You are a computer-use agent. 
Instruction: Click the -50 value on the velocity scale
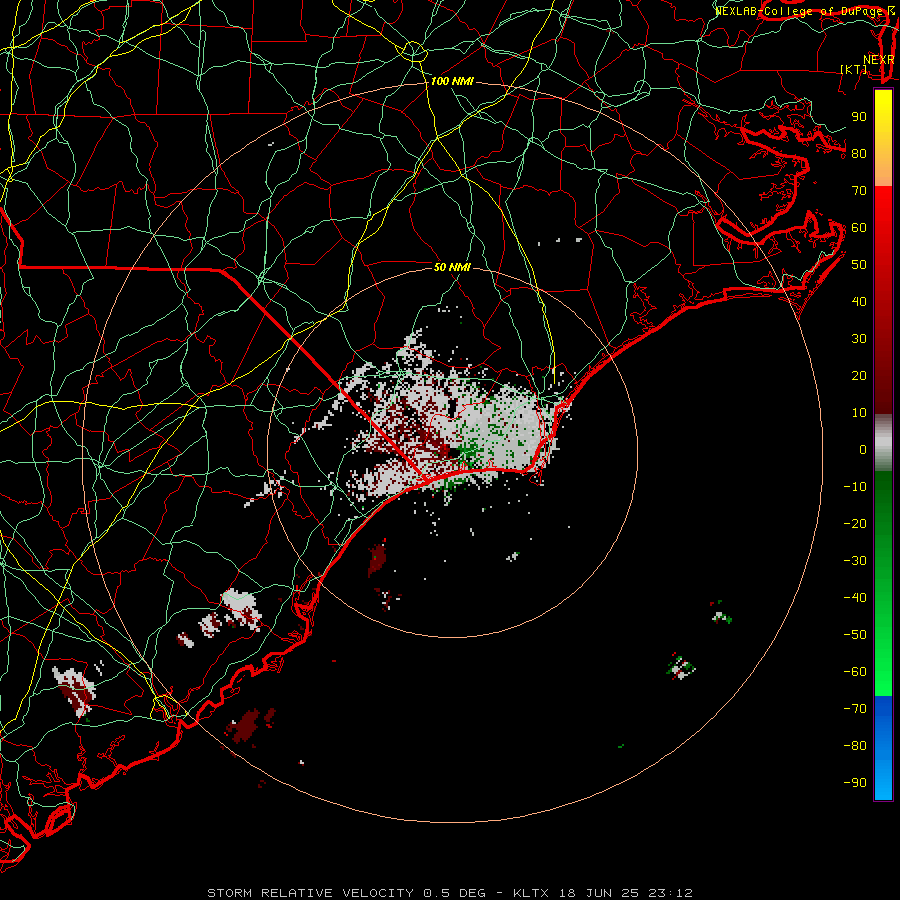click(x=855, y=635)
